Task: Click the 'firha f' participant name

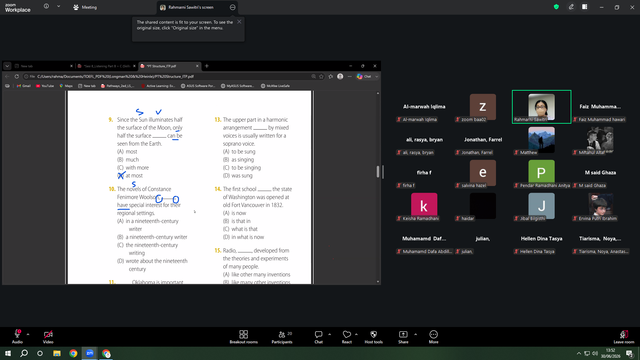Action: pyautogui.click(x=424, y=173)
